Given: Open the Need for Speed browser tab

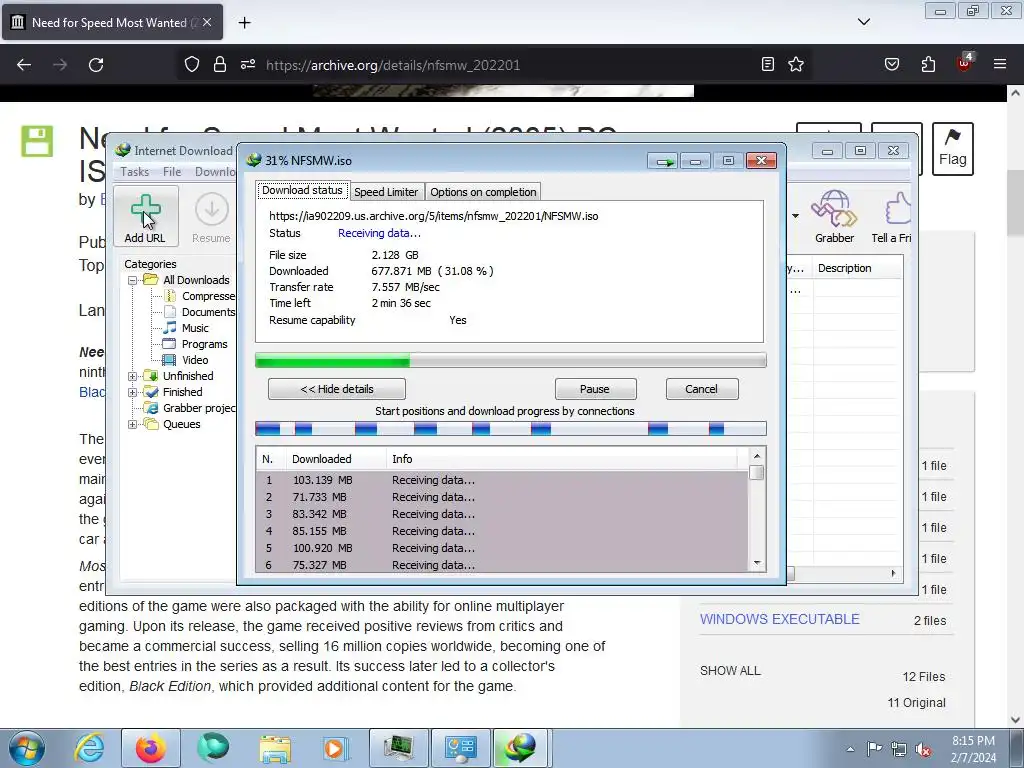Looking at the screenshot, I should click(x=112, y=22).
